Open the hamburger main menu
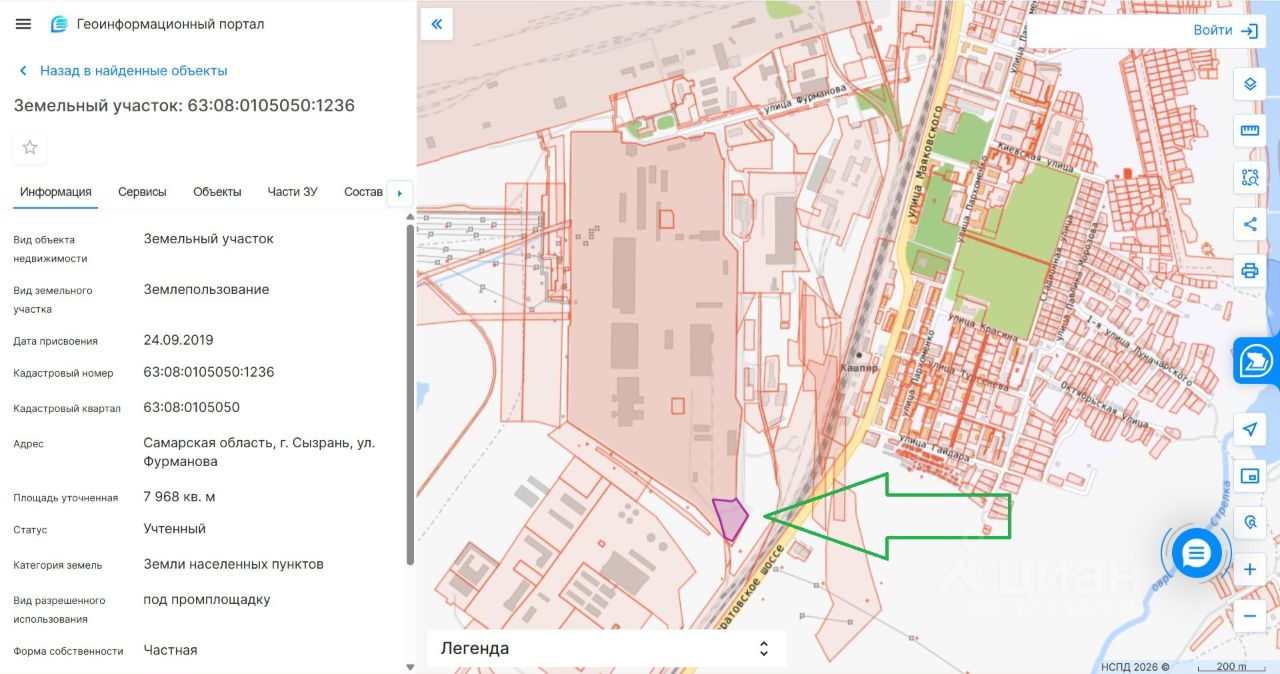Viewport: 1280px width, 674px height. tap(23, 24)
